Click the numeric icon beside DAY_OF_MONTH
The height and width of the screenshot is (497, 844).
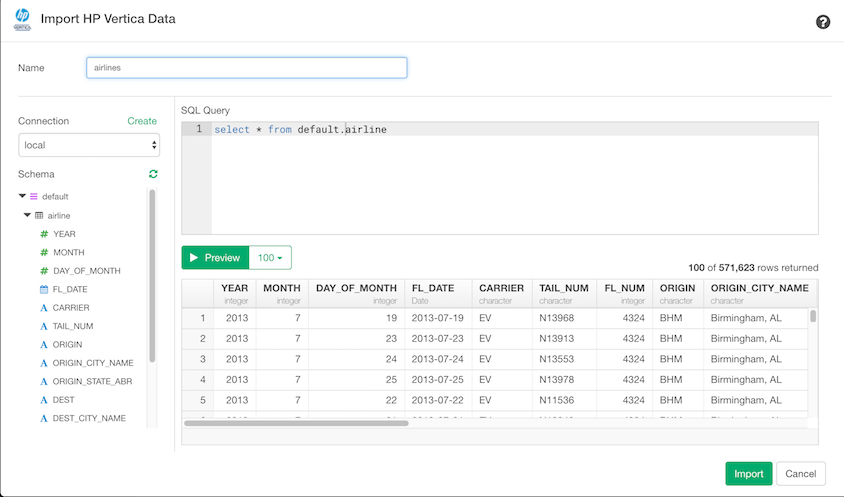(44, 271)
